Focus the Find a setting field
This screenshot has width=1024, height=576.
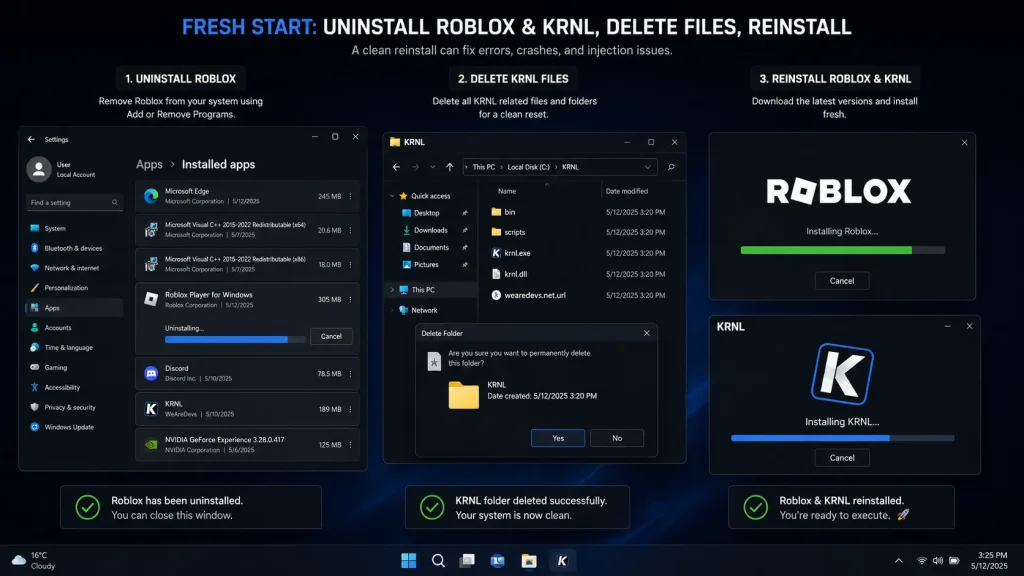[74, 202]
